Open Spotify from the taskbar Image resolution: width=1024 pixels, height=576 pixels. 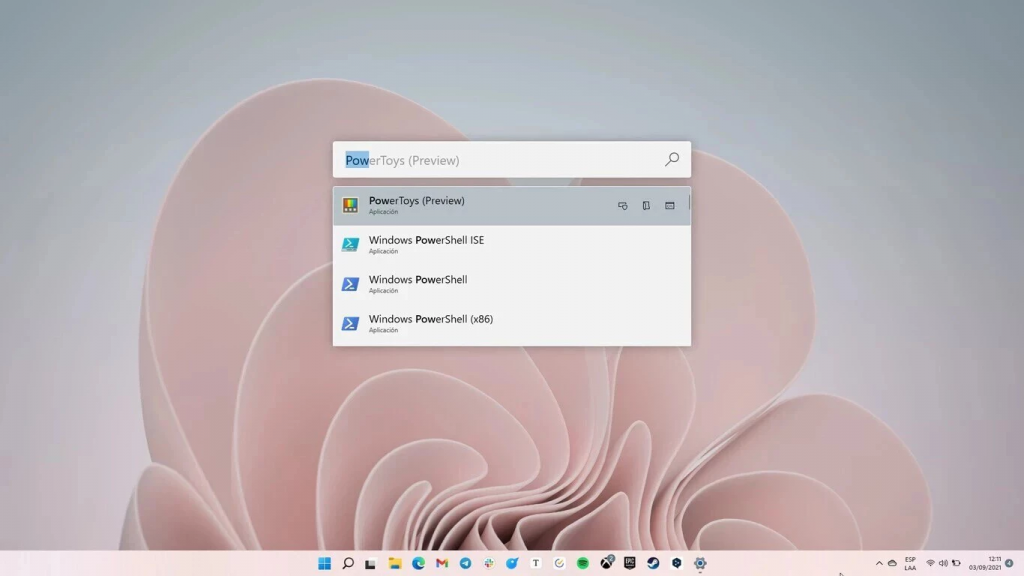tap(583, 563)
